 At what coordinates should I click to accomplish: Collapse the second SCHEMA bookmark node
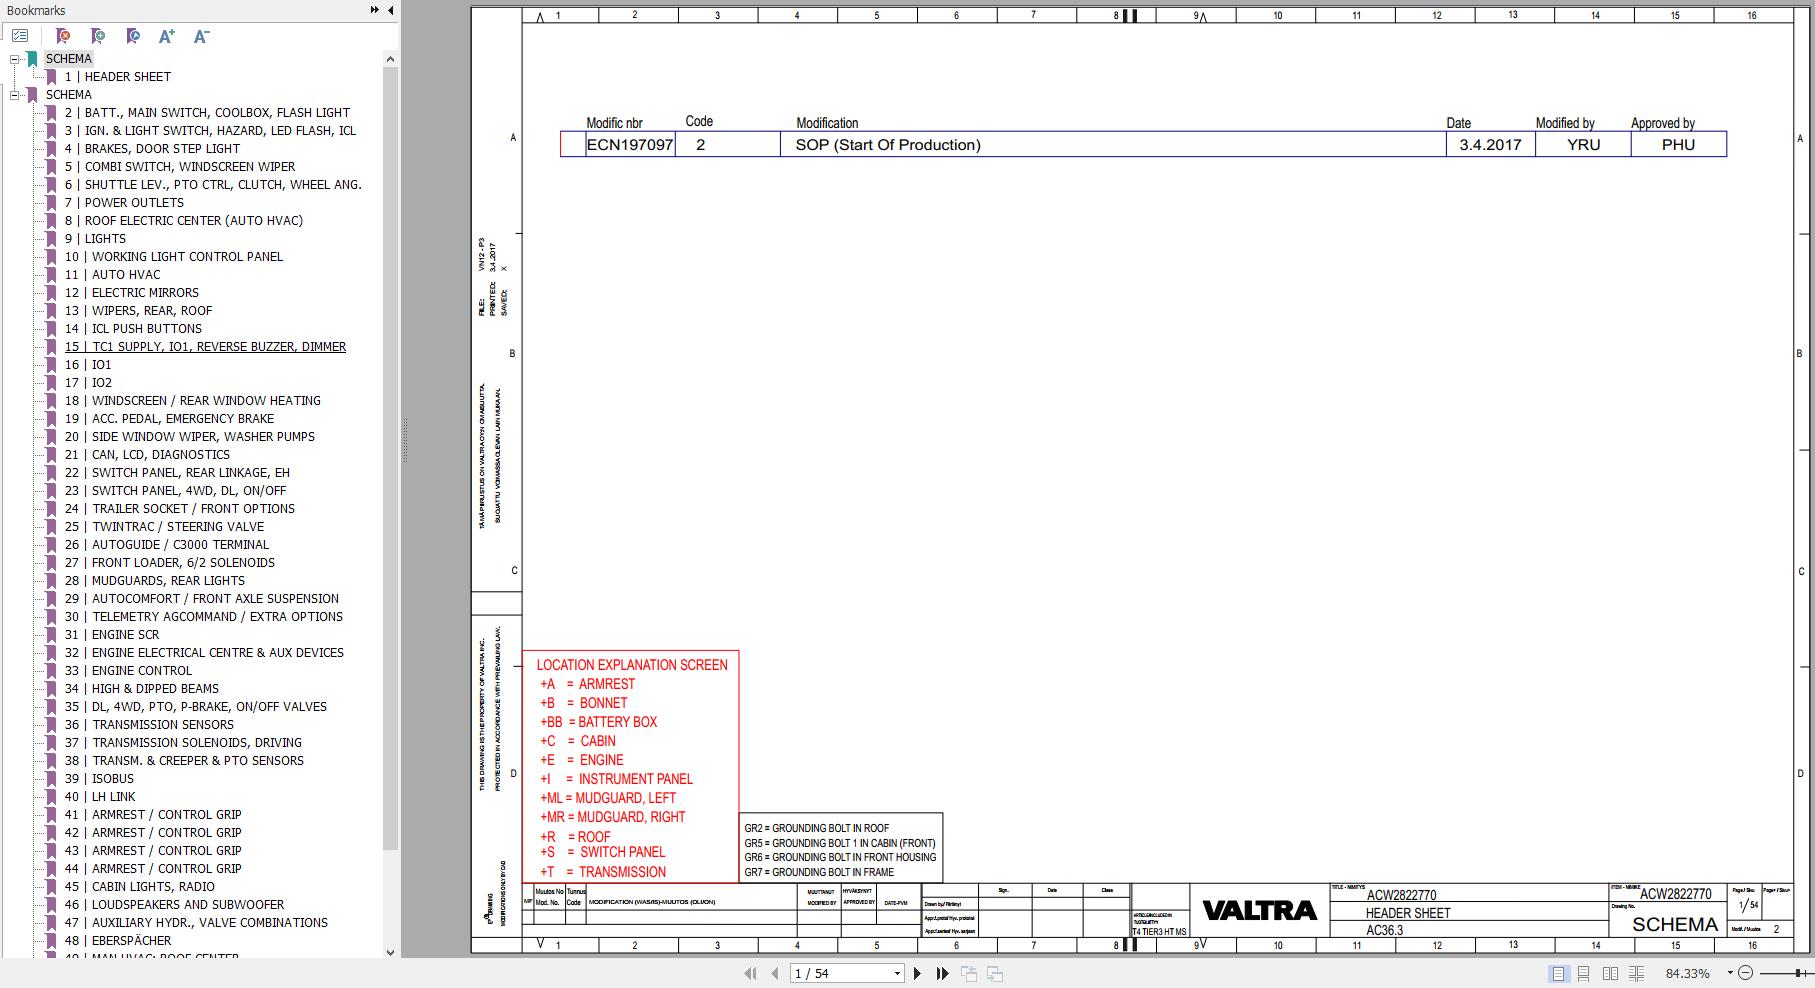click(x=15, y=95)
